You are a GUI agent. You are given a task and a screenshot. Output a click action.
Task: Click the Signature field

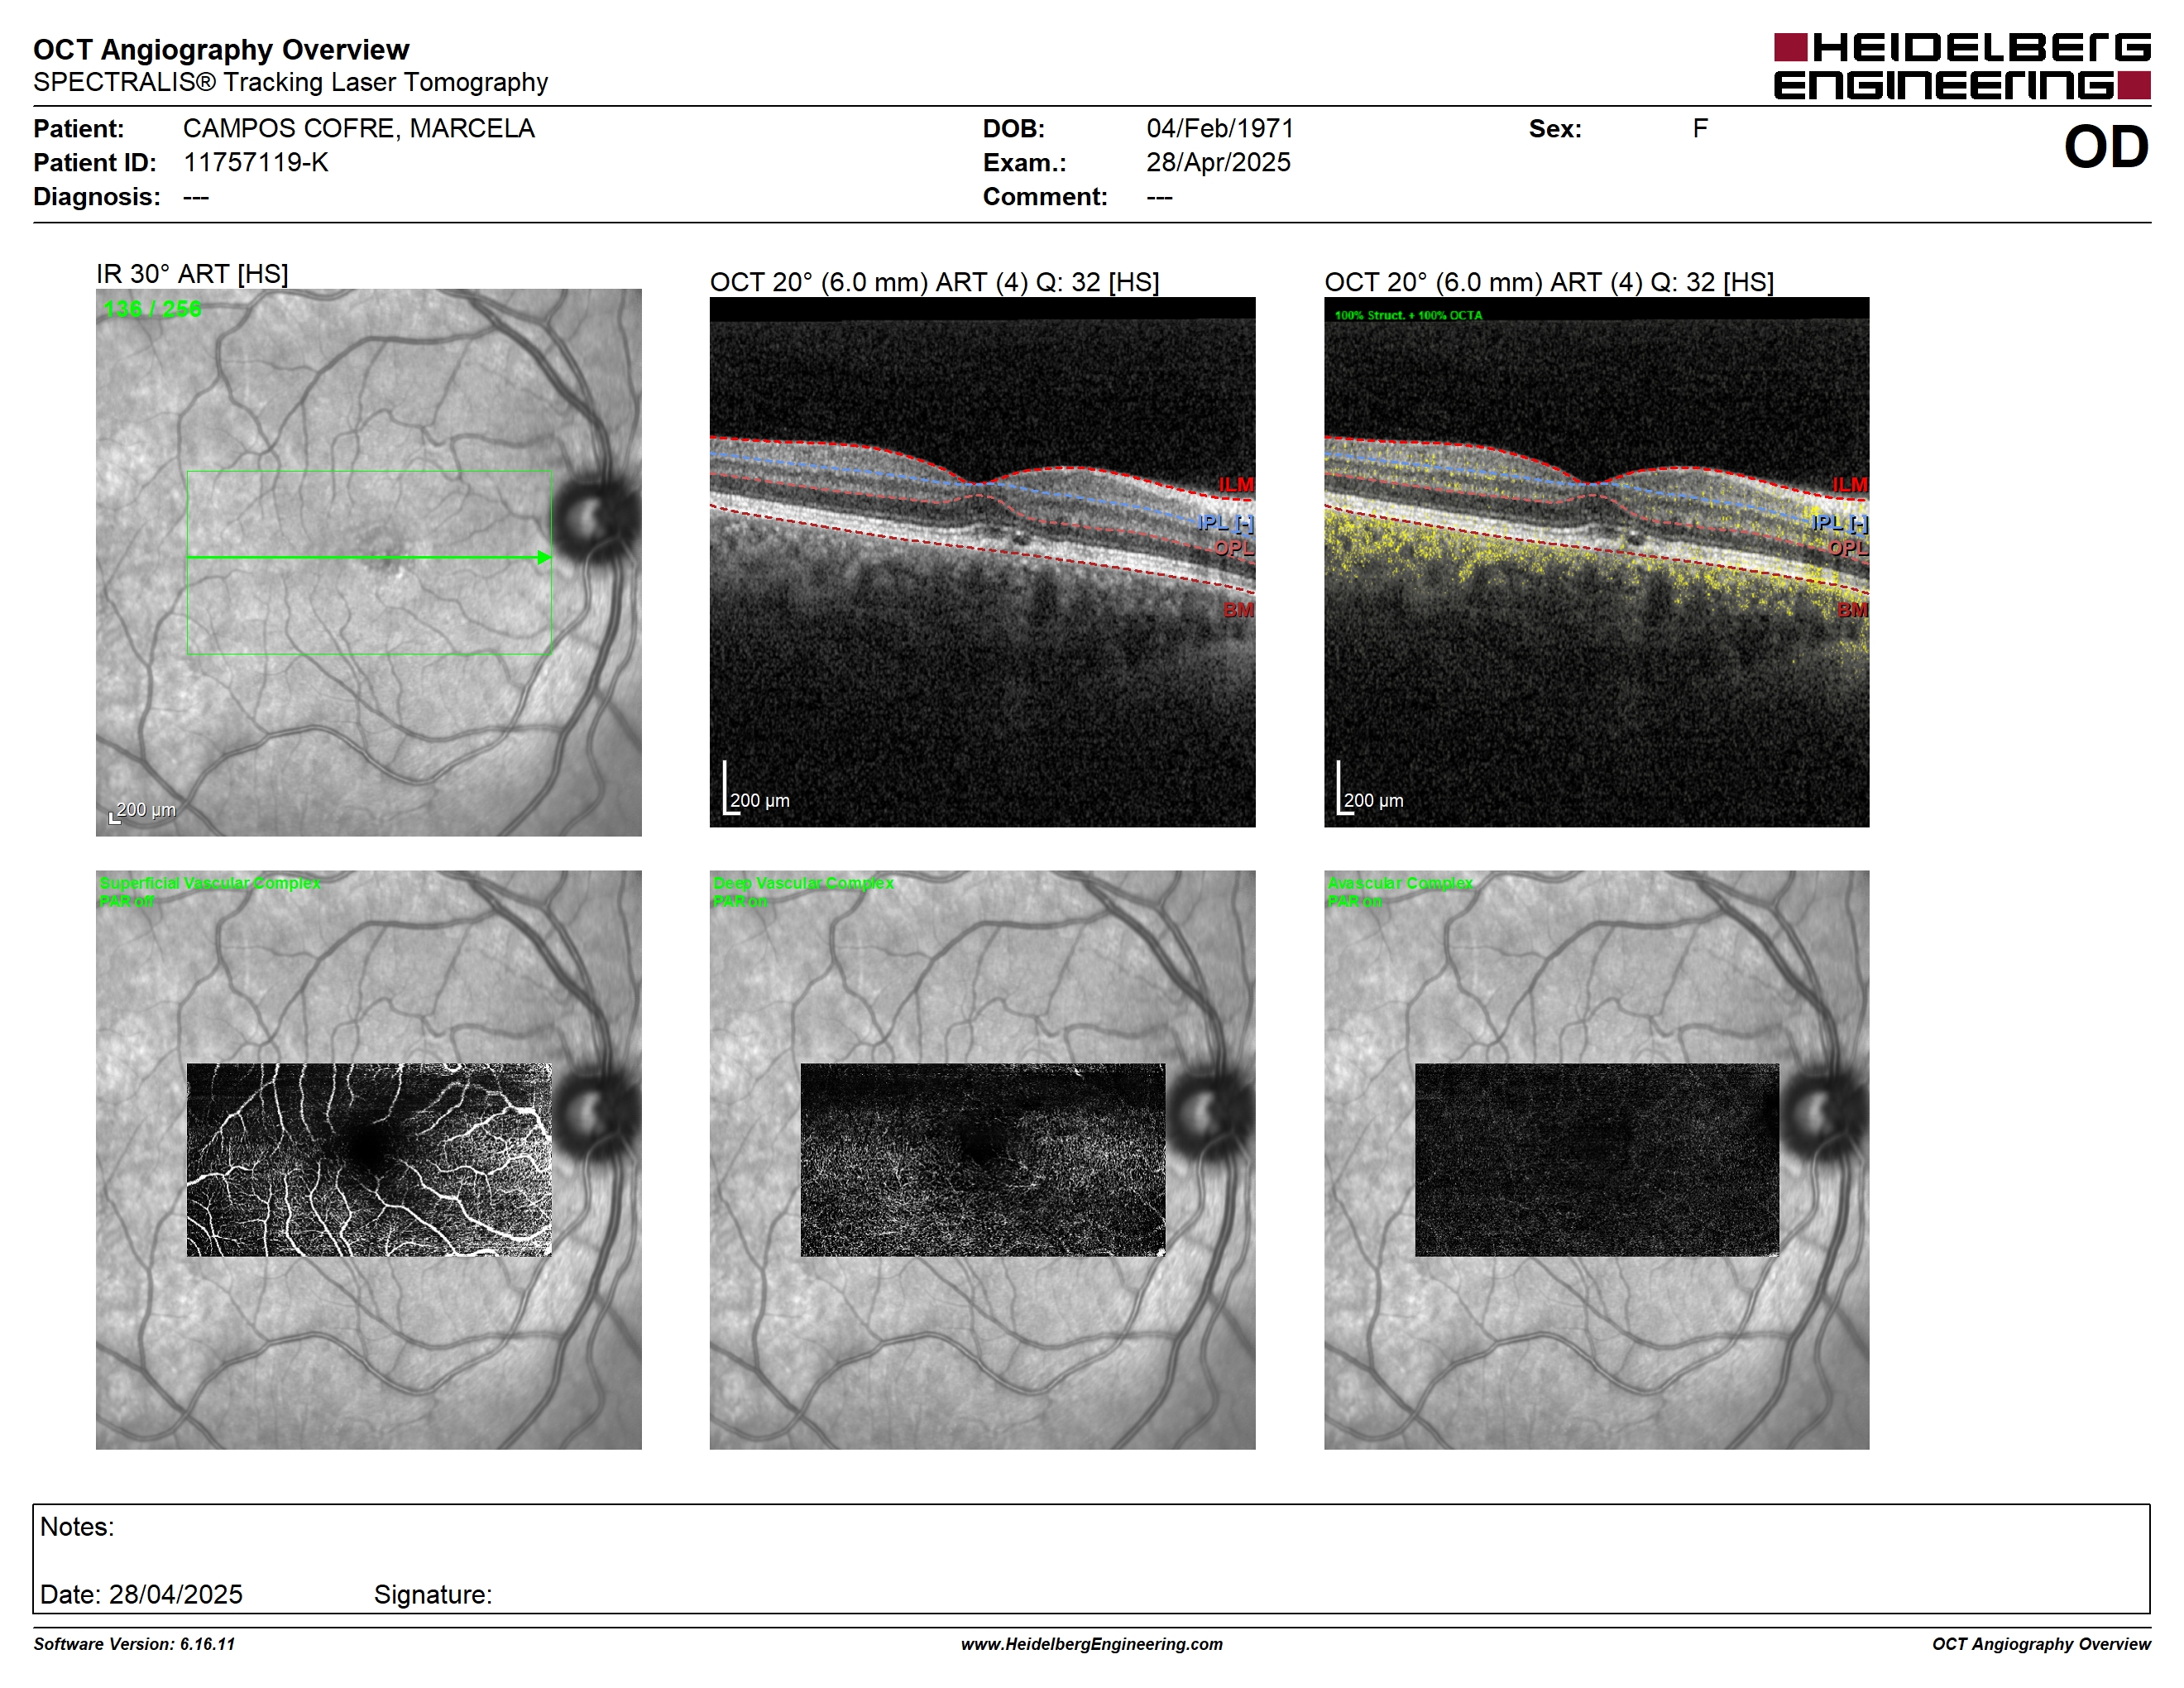click(433, 1594)
